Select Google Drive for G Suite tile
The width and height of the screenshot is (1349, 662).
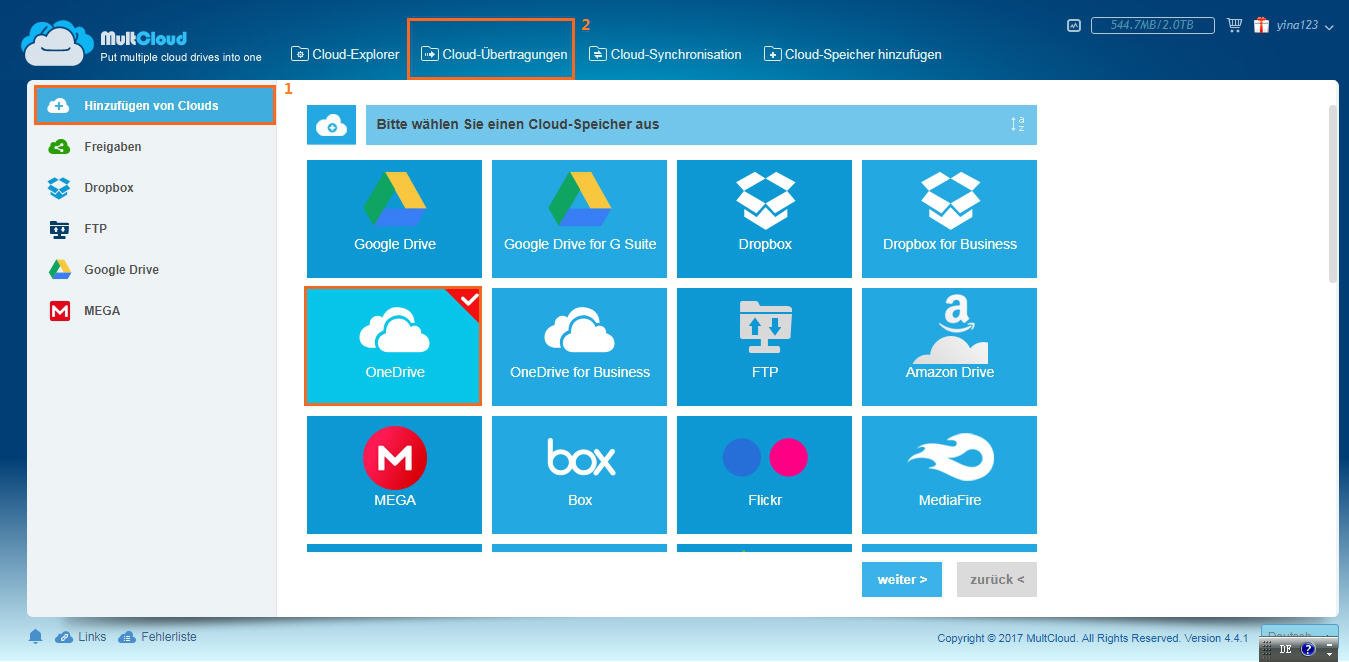click(x=579, y=219)
